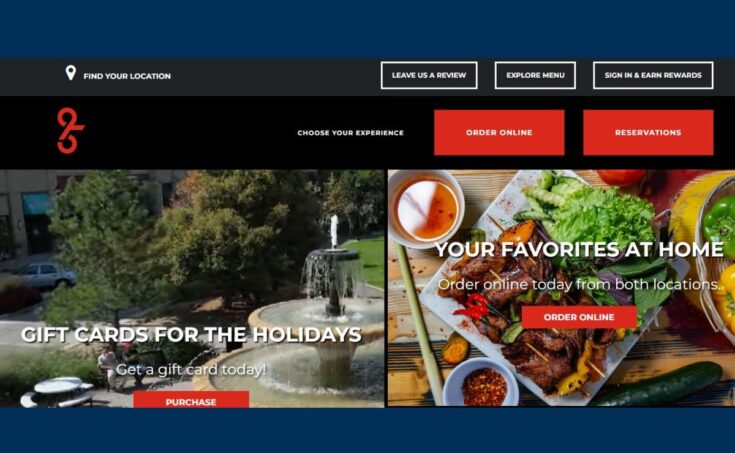Click Purchase under gift cards banner
The height and width of the screenshot is (453, 735).
191,400
